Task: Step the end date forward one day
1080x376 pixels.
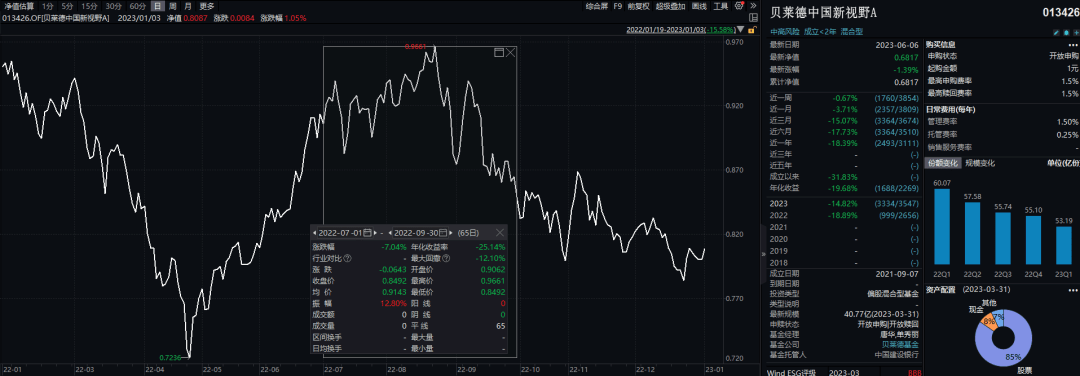Action: point(450,233)
